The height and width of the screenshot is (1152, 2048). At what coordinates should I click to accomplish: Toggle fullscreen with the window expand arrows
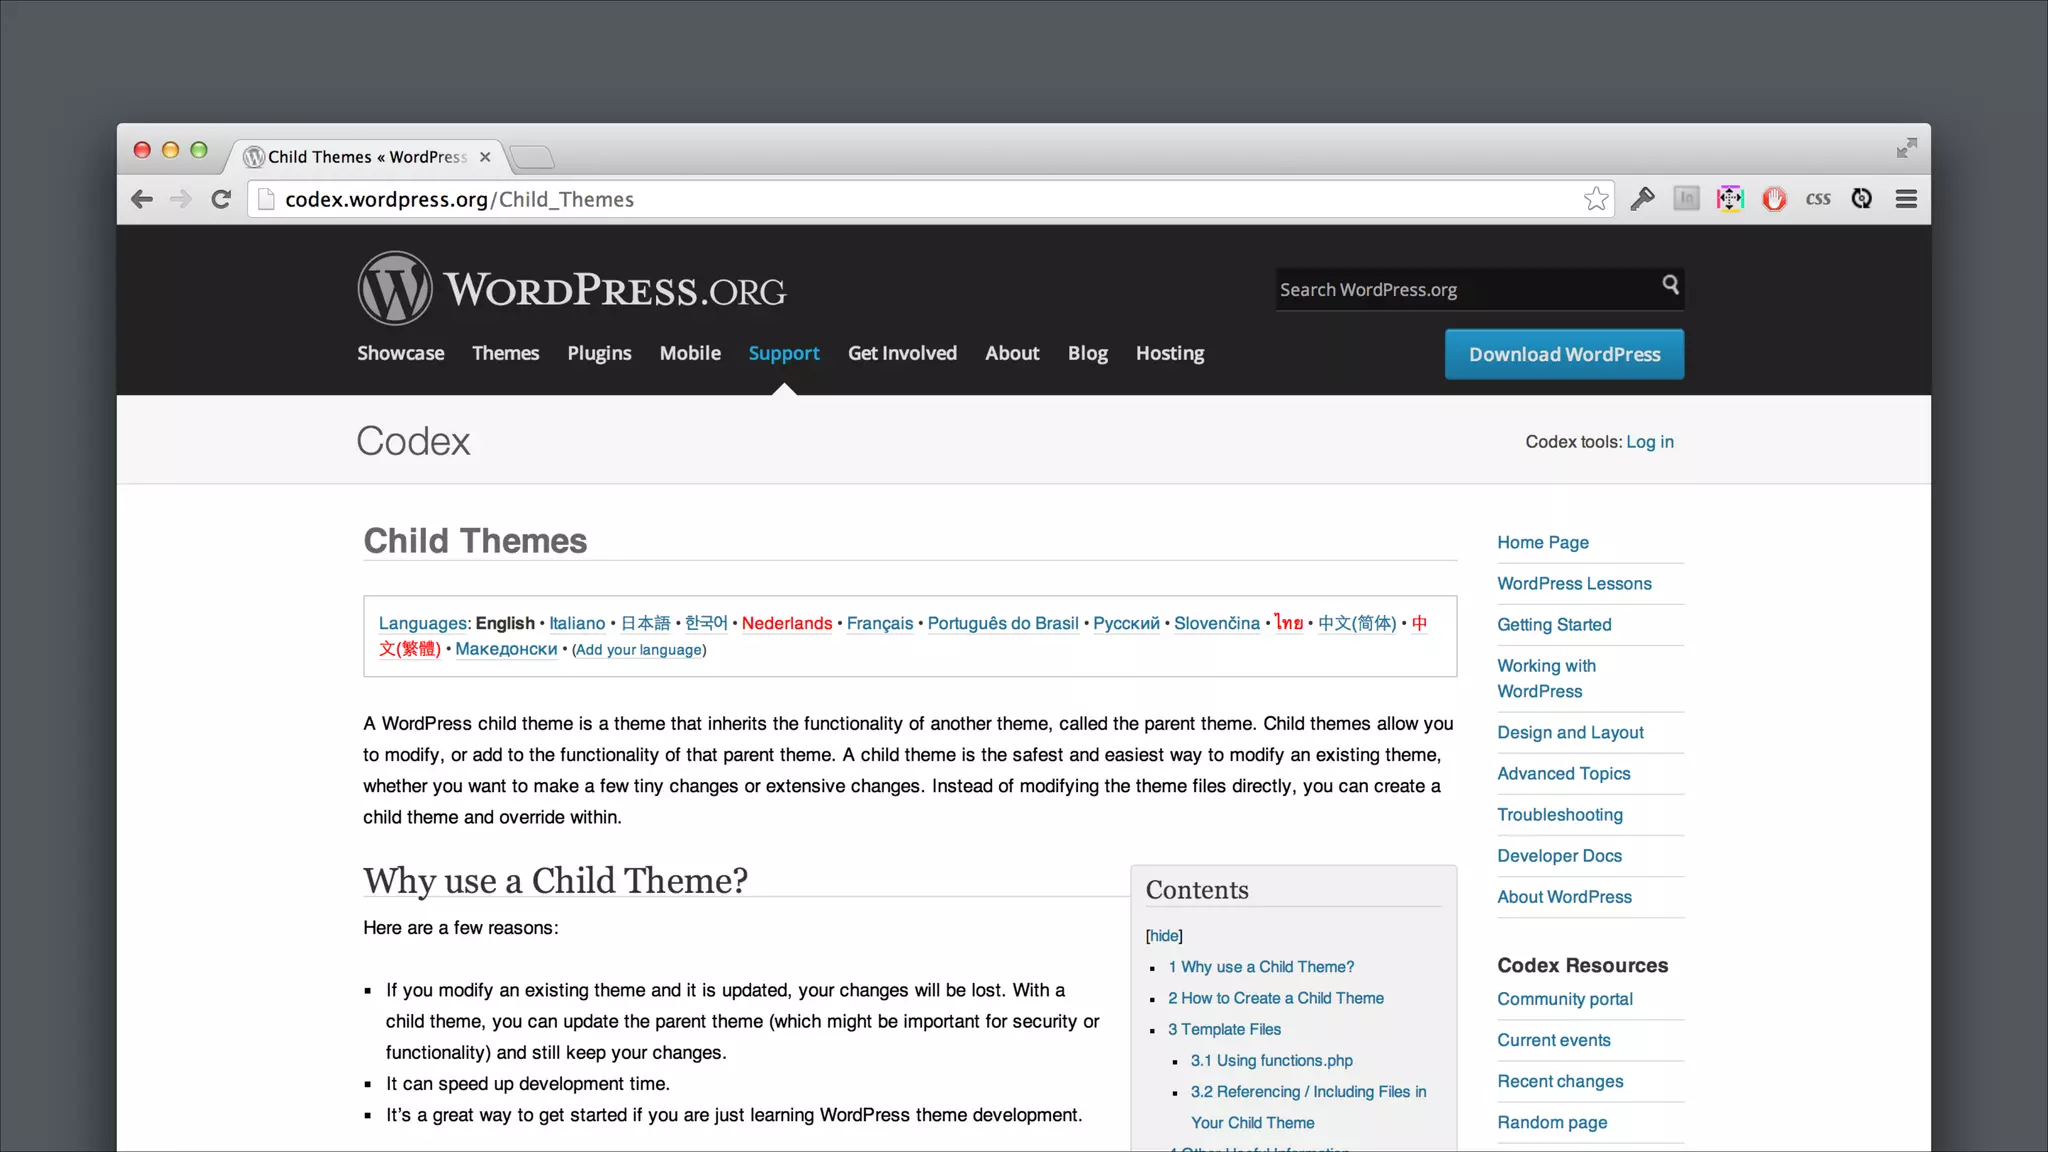click(1906, 149)
